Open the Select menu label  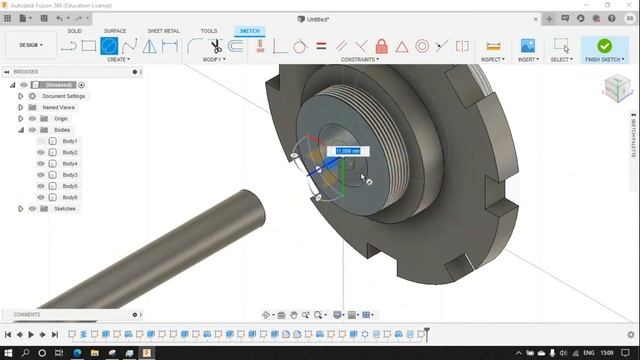[x=561, y=60]
